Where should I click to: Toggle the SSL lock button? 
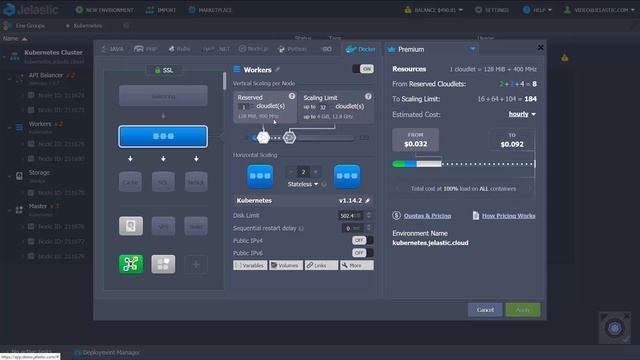click(164, 70)
